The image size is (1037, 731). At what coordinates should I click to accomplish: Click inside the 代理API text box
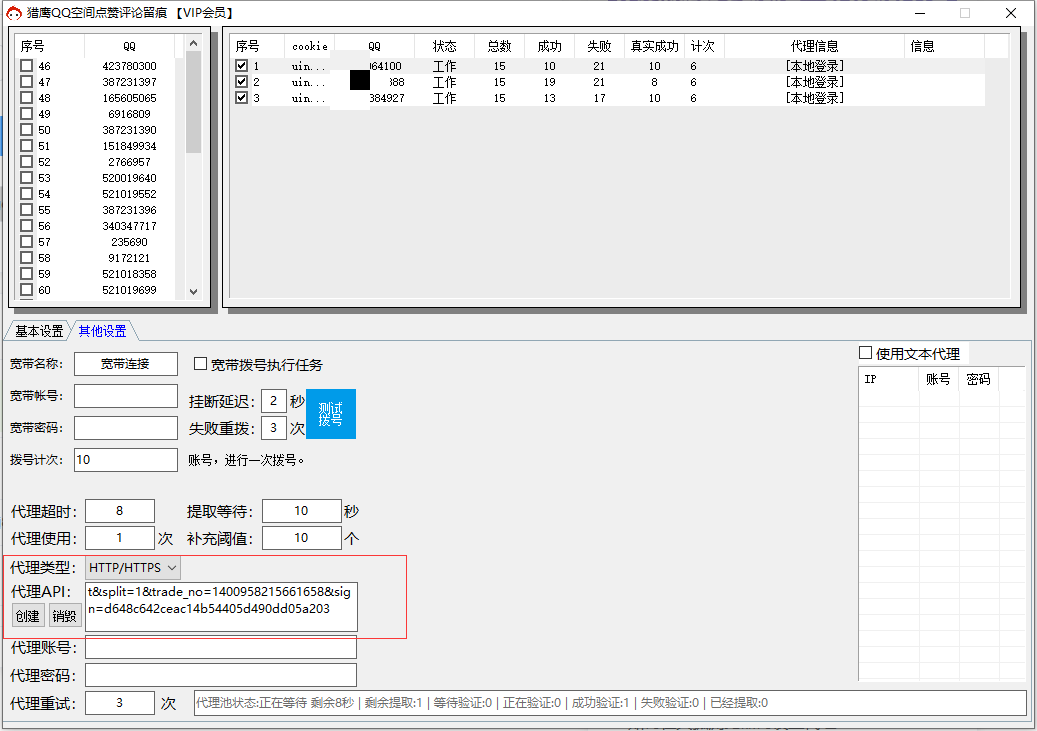(x=222, y=607)
